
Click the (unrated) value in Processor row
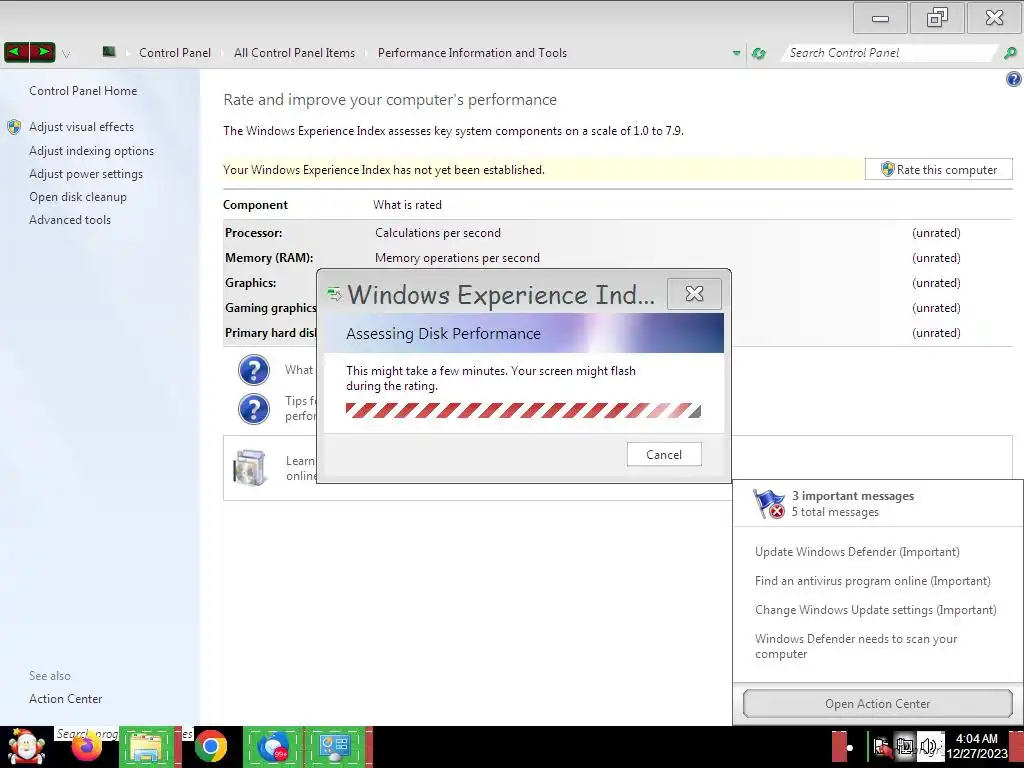936,232
